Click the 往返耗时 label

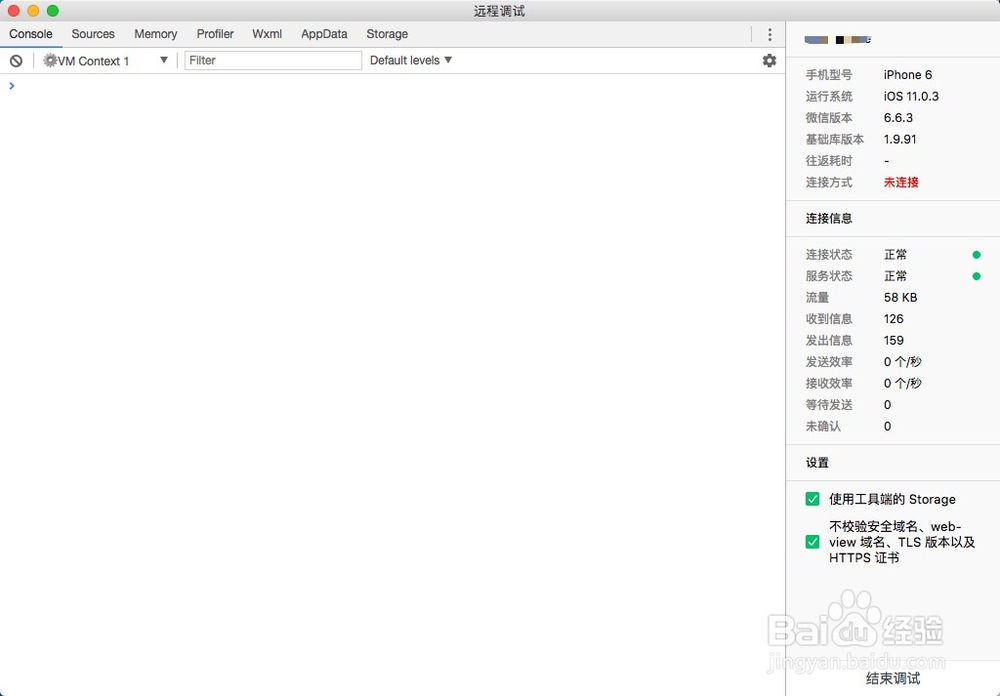point(828,161)
